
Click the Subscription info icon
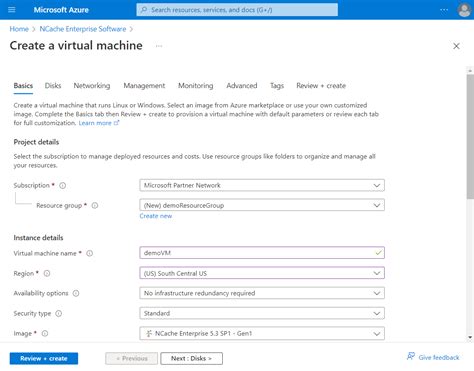pyautogui.click(x=62, y=185)
